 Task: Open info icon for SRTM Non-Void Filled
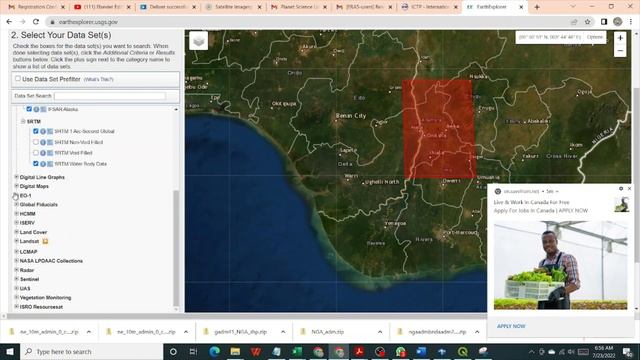click(x=43, y=142)
